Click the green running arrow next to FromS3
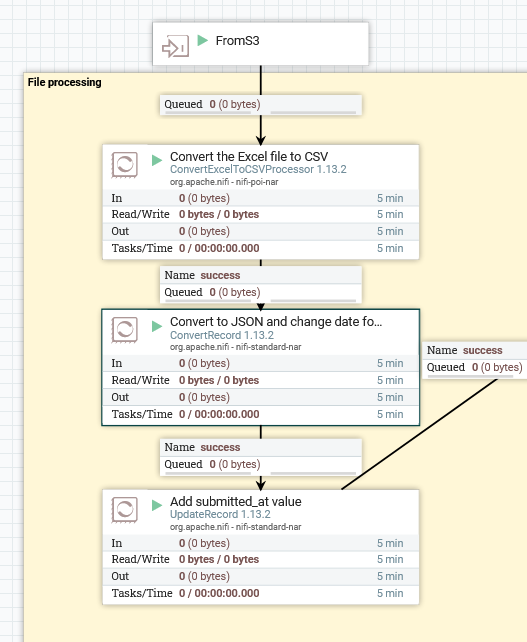 [203, 40]
